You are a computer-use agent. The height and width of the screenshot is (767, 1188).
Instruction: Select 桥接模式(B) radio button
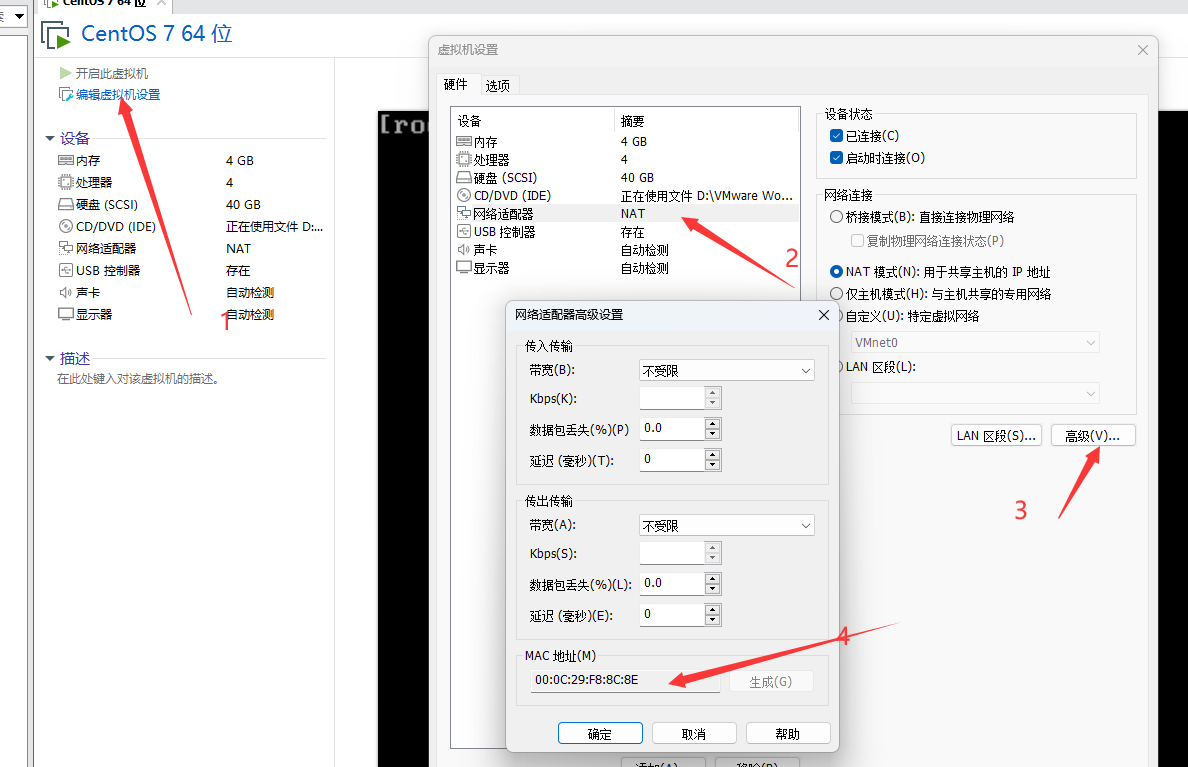pyautogui.click(x=836, y=217)
